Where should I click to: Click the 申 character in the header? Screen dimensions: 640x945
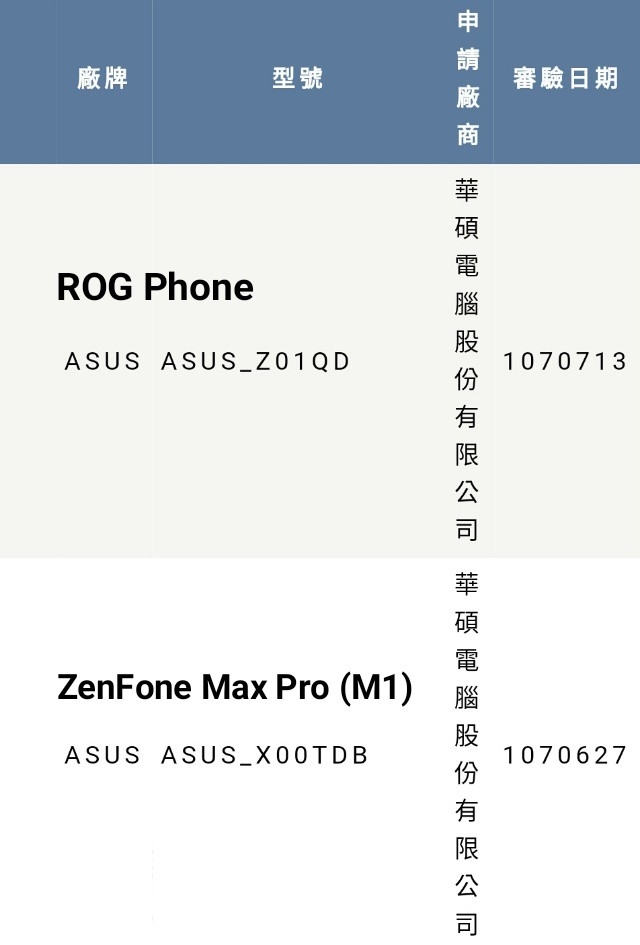468,22
